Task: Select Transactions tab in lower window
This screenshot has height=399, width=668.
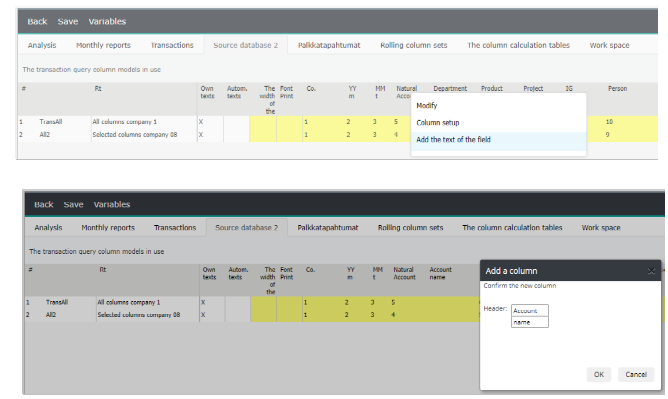Action: point(175,228)
